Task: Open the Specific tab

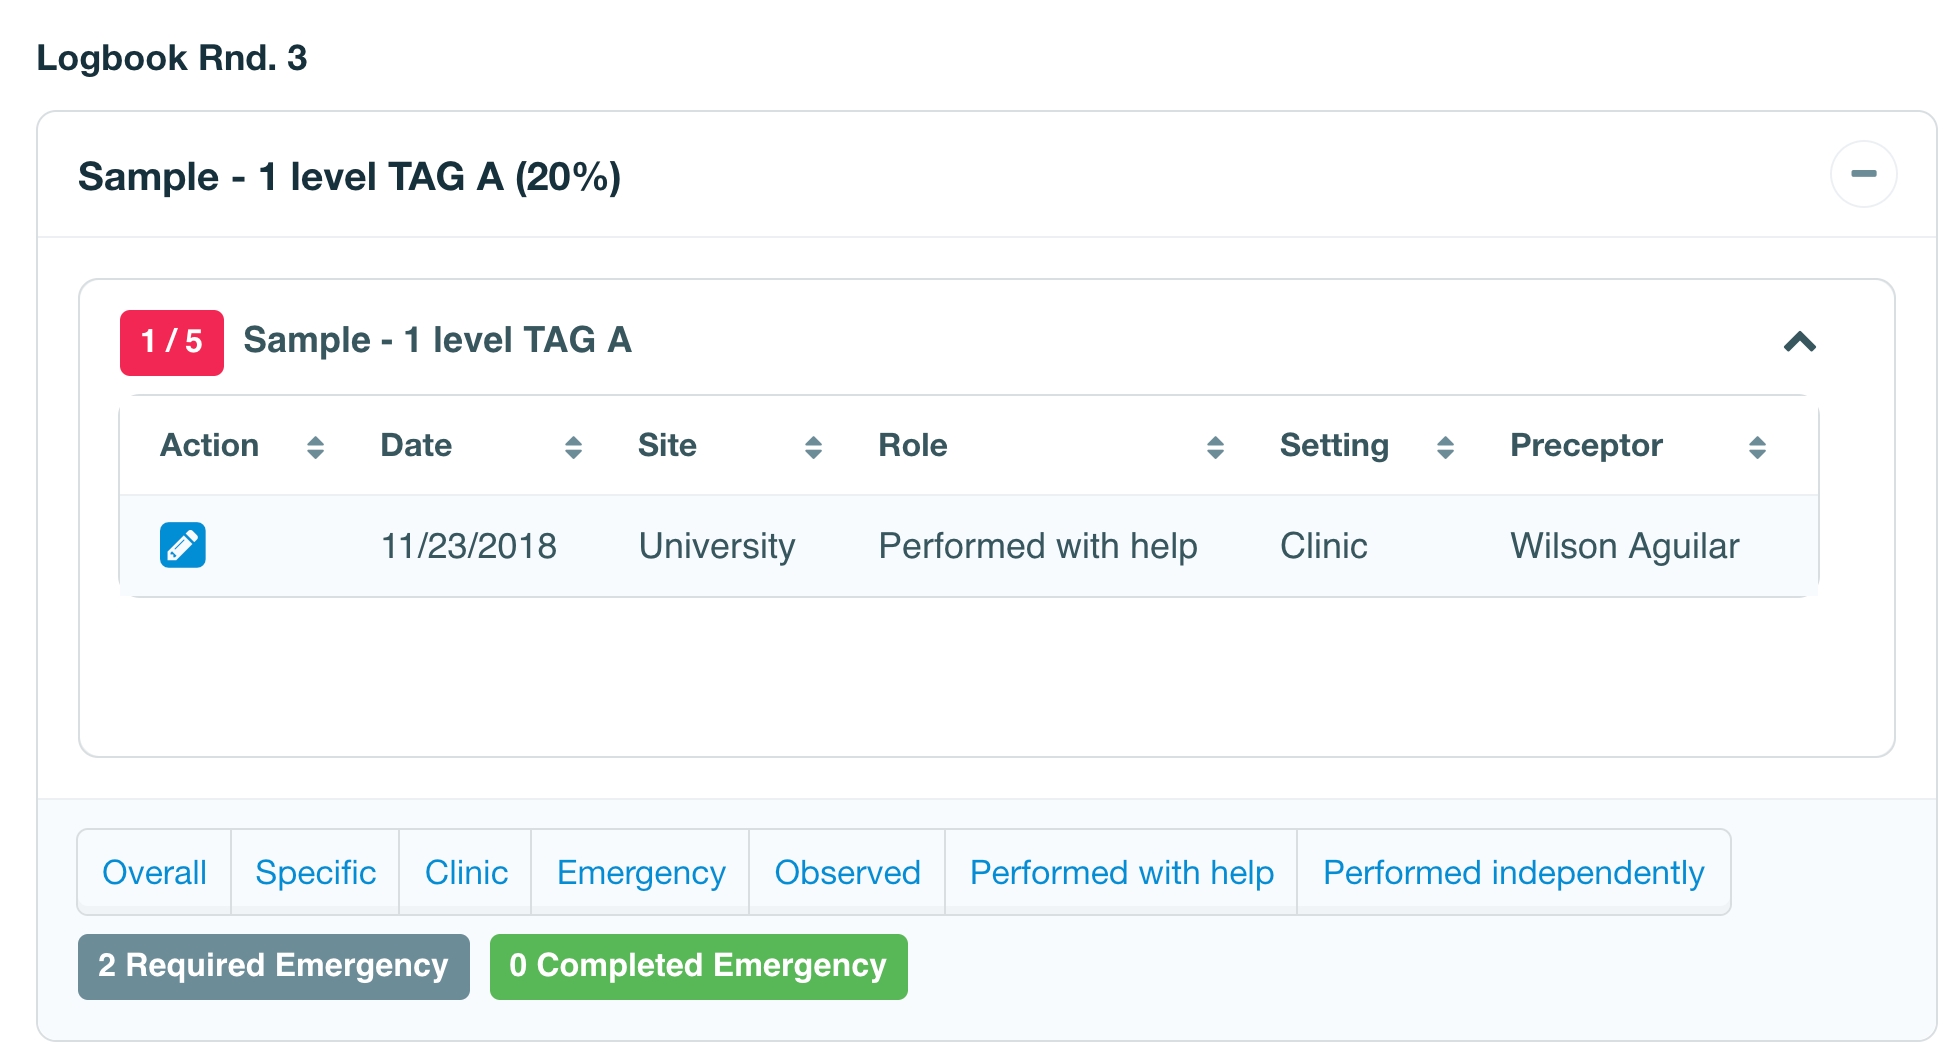Action: point(315,872)
